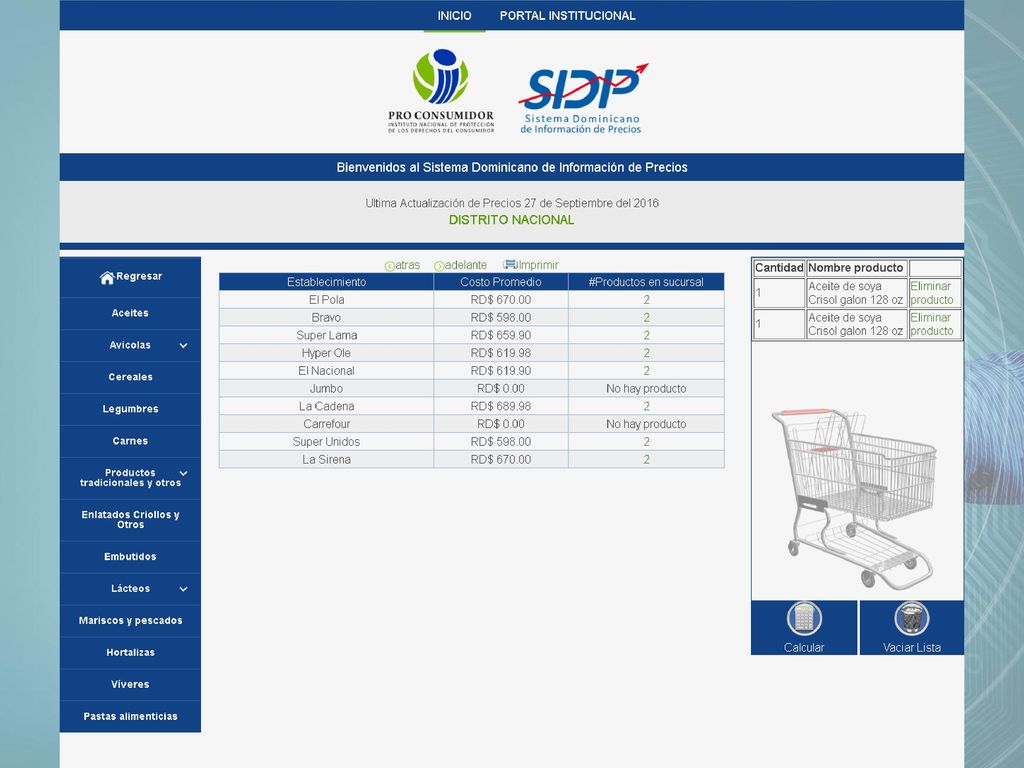
Task: Open Enlatados Criollos y Otros category
Action: pos(130,520)
